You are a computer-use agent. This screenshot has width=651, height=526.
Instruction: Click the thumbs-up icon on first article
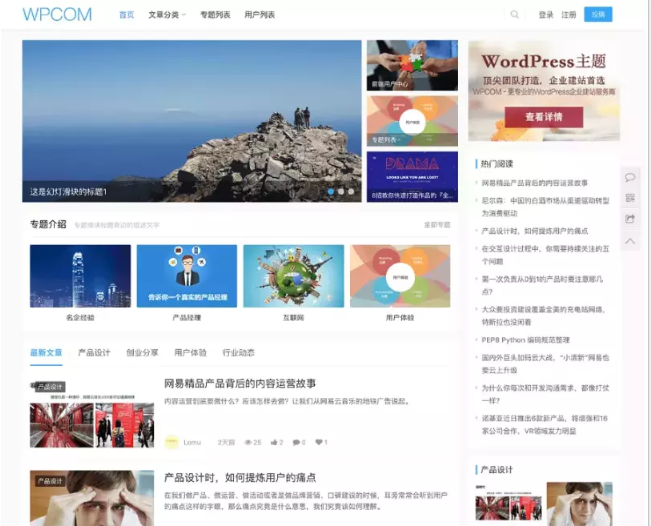[x=274, y=443]
